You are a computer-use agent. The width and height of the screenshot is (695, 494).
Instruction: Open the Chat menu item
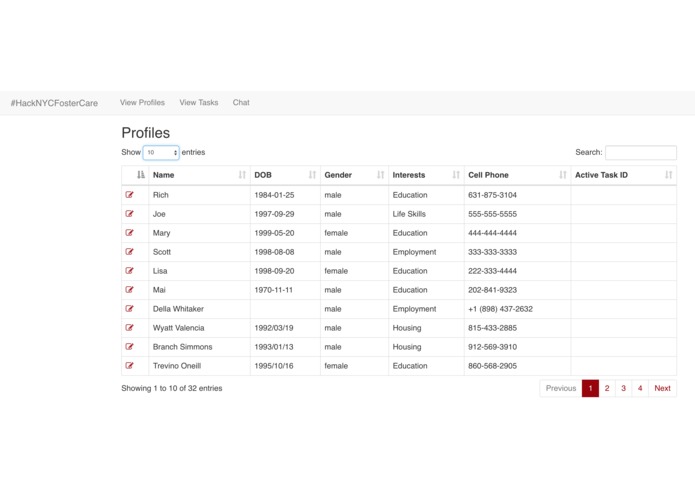(x=241, y=102)
